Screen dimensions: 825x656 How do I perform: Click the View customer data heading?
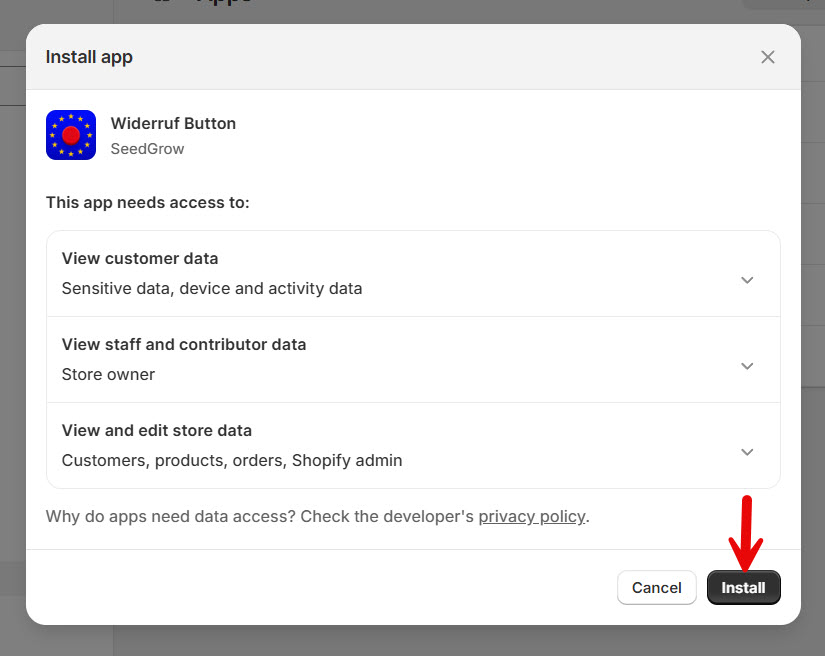(x=140, y=259)
